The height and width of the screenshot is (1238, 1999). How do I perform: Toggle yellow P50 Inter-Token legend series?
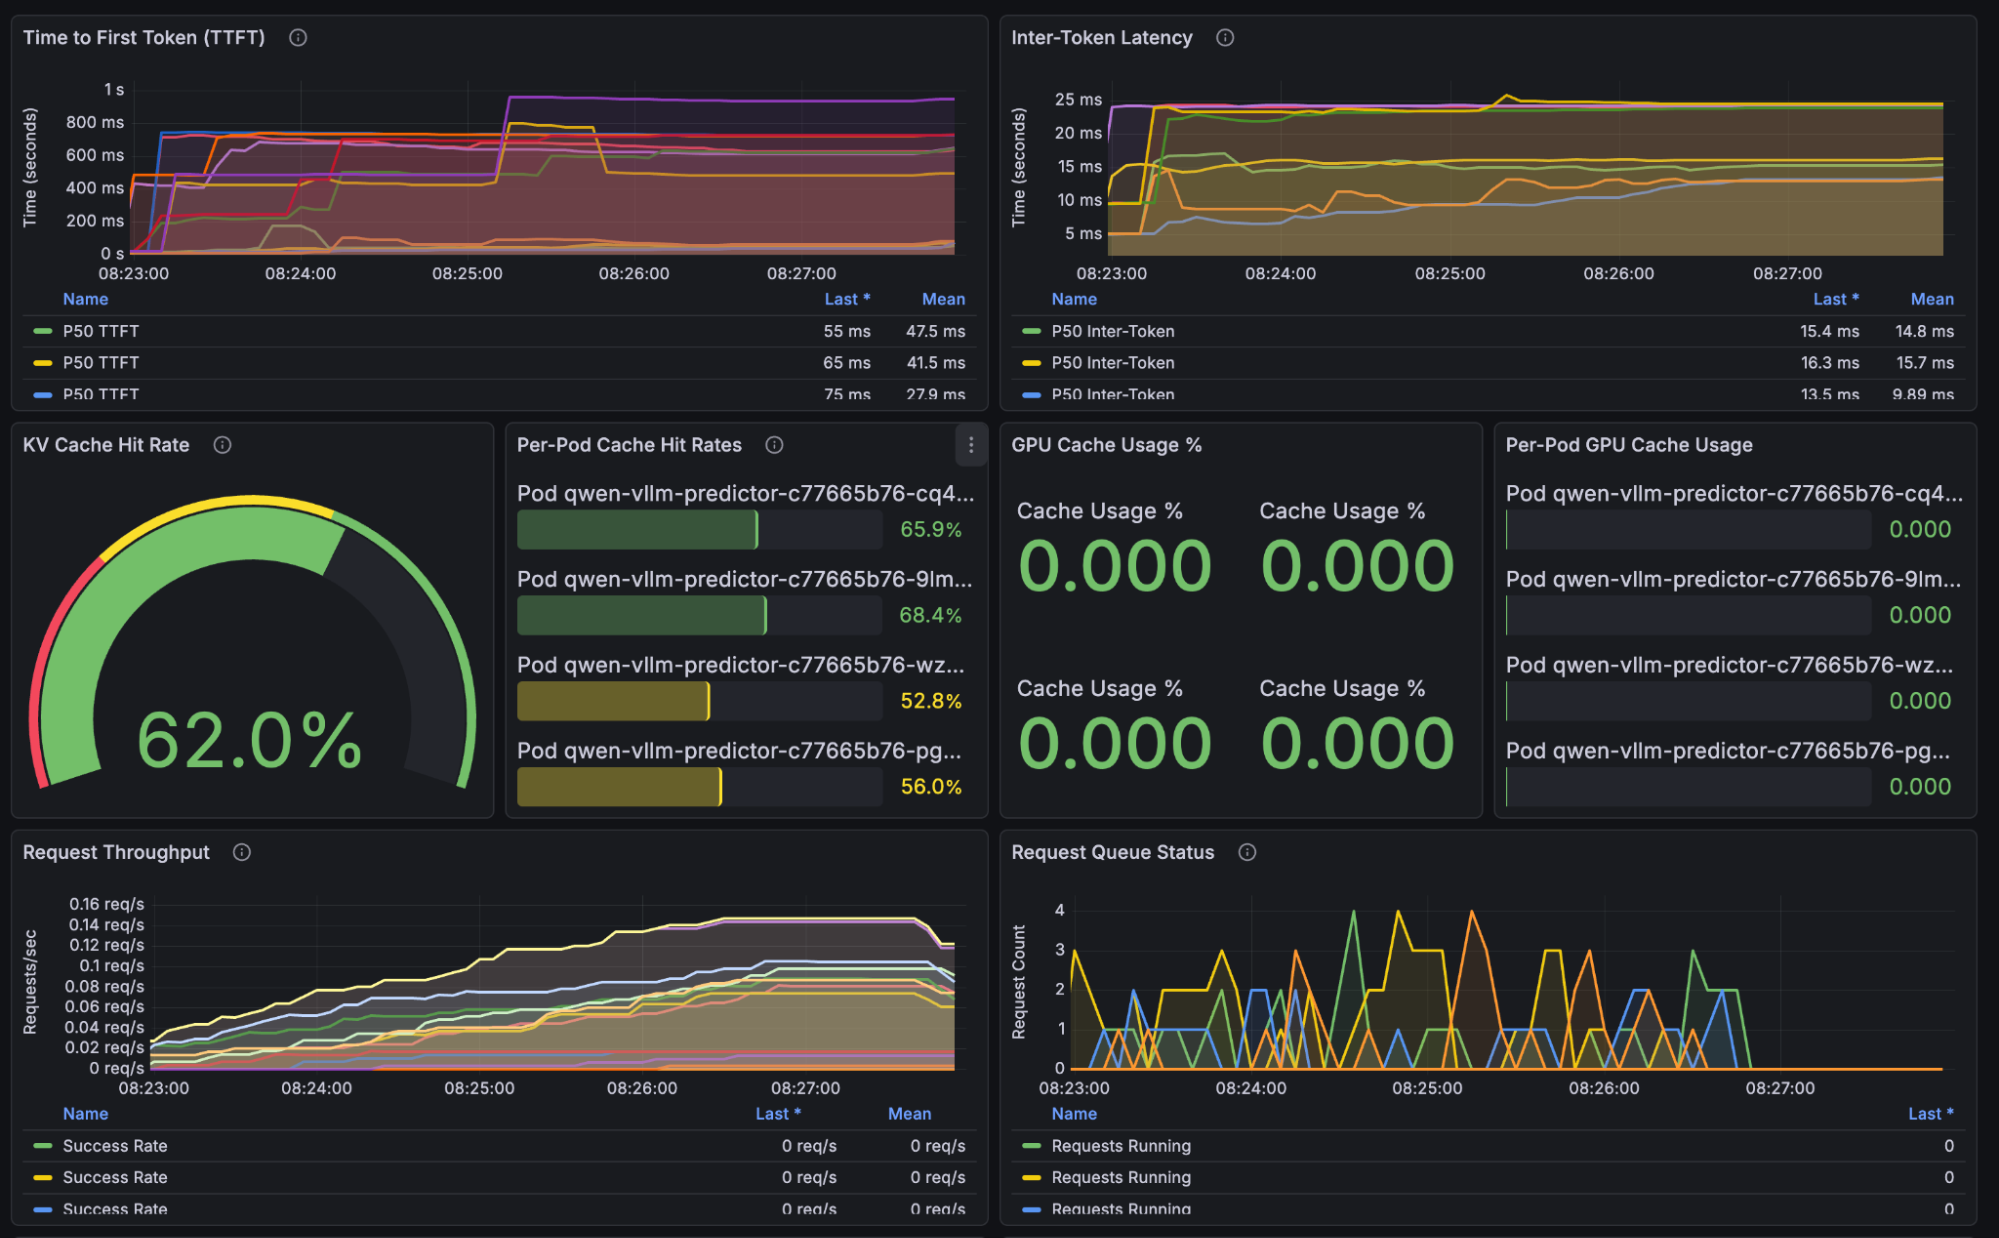(x=1112, y=363)
